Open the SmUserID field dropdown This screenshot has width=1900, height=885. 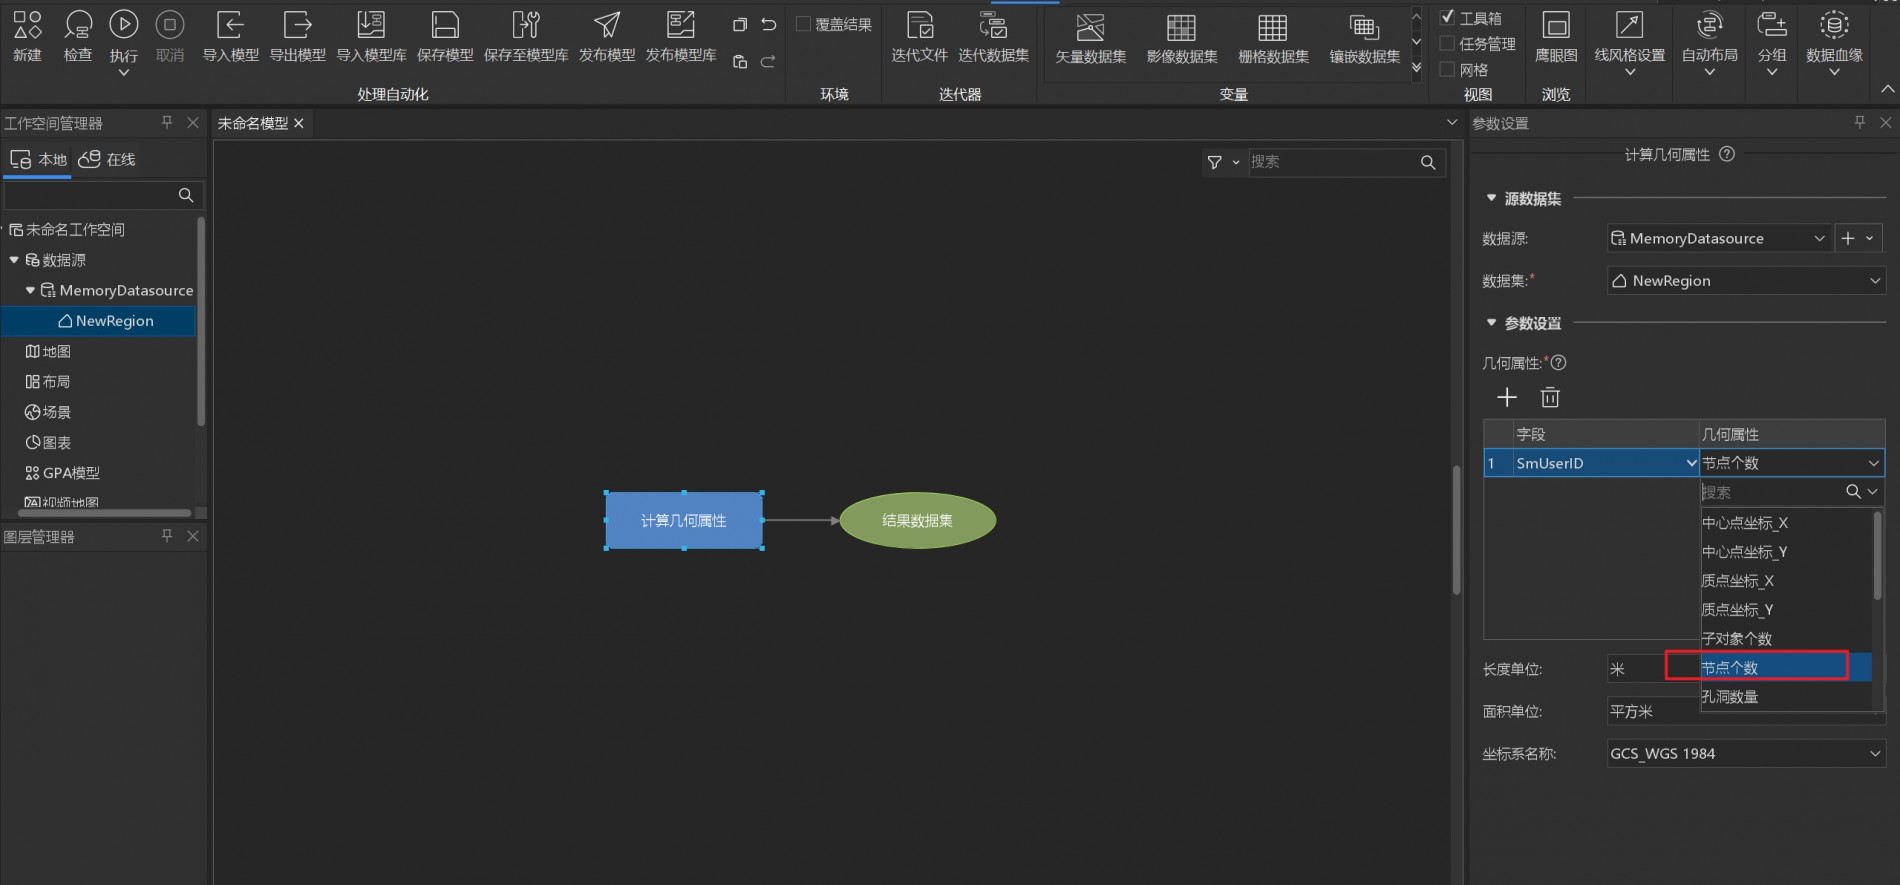[1691, 463]
